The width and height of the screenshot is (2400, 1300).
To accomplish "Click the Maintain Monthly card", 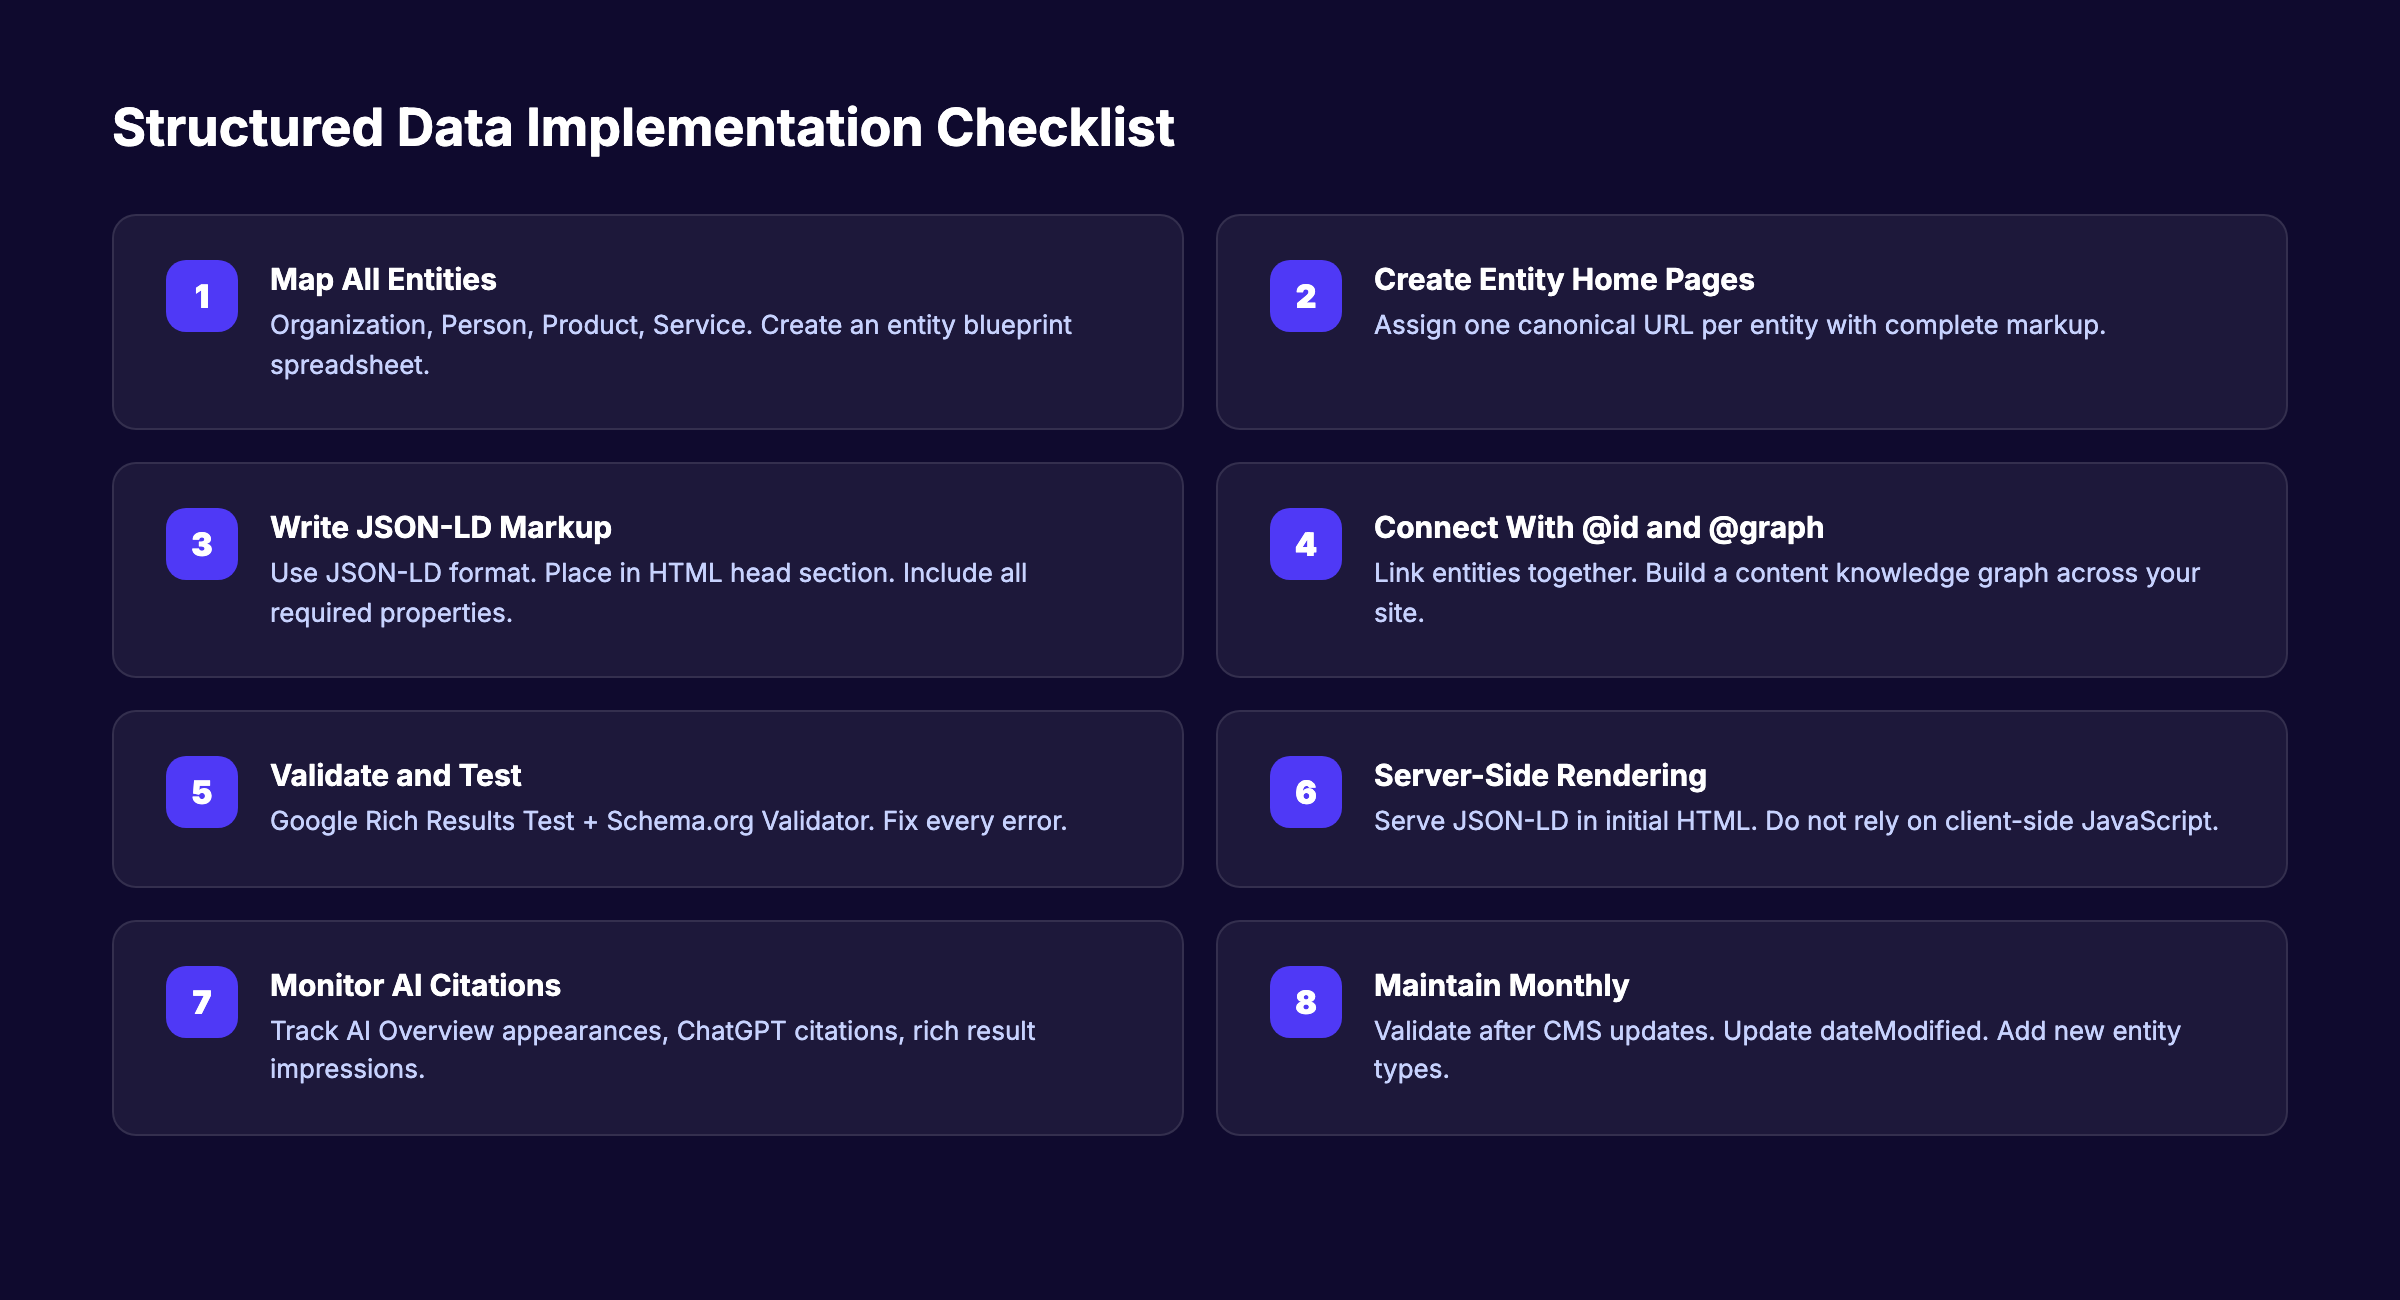I will [1501, 986].
